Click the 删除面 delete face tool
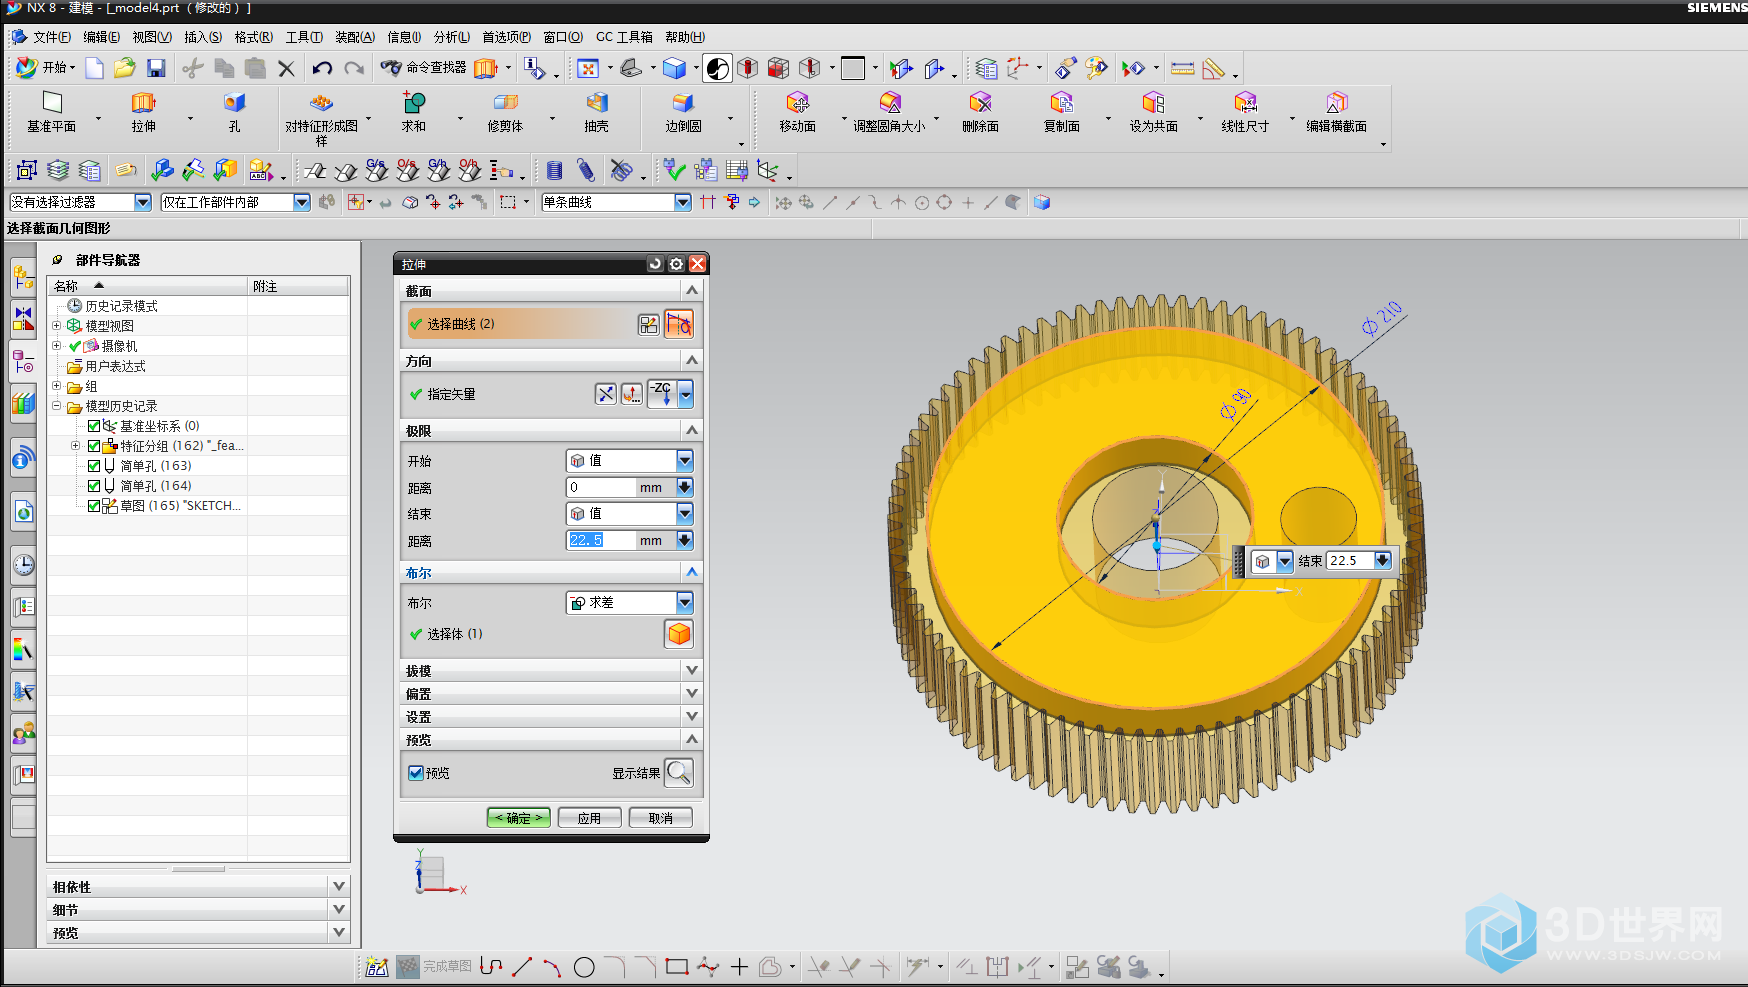 pos(980,112)
